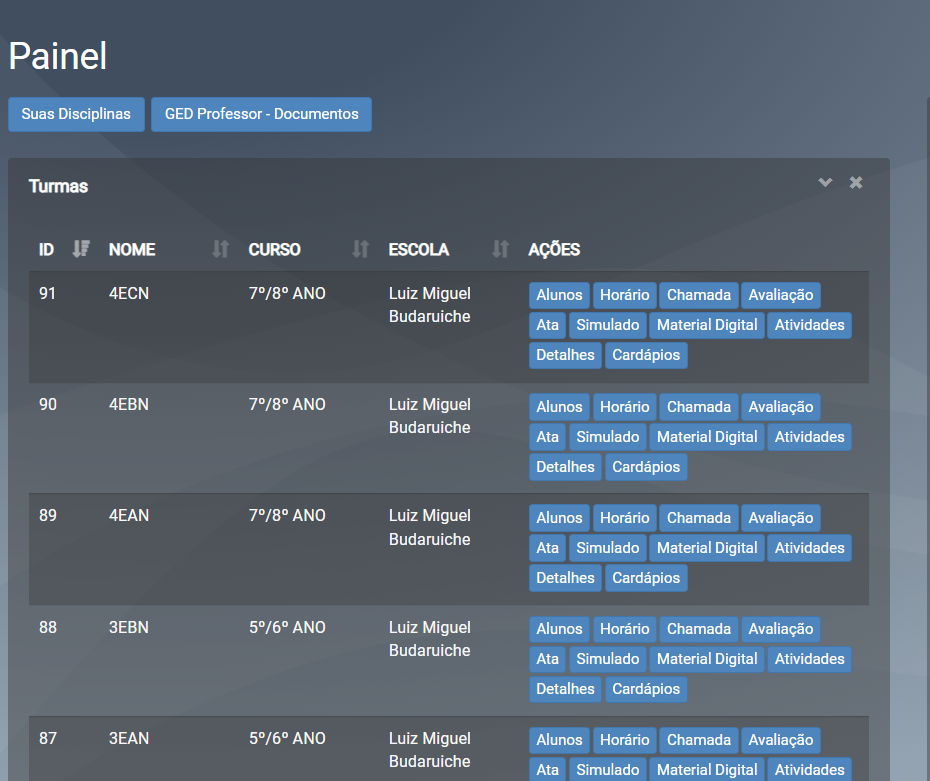Click the ESCOLA column header
The image size is (930, 781).
(419, 249)
